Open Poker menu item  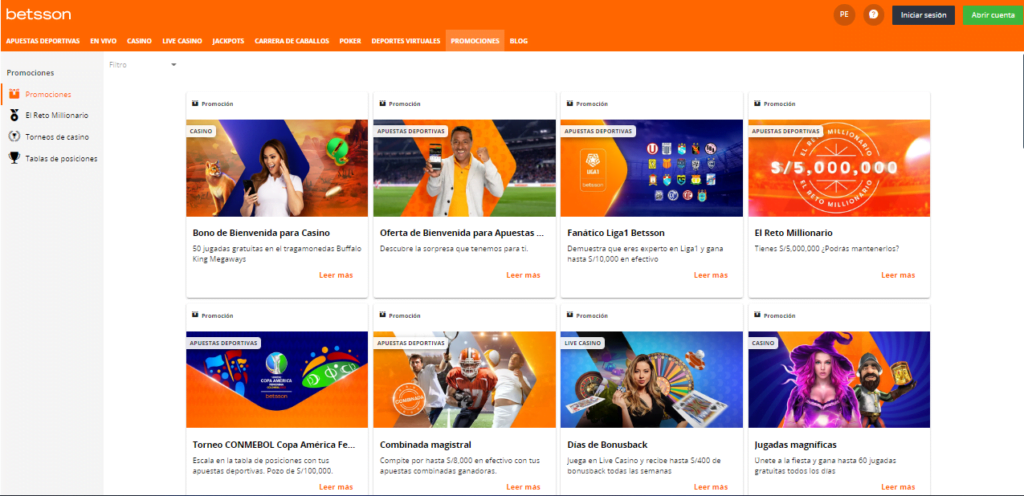(x=350, y=41)
